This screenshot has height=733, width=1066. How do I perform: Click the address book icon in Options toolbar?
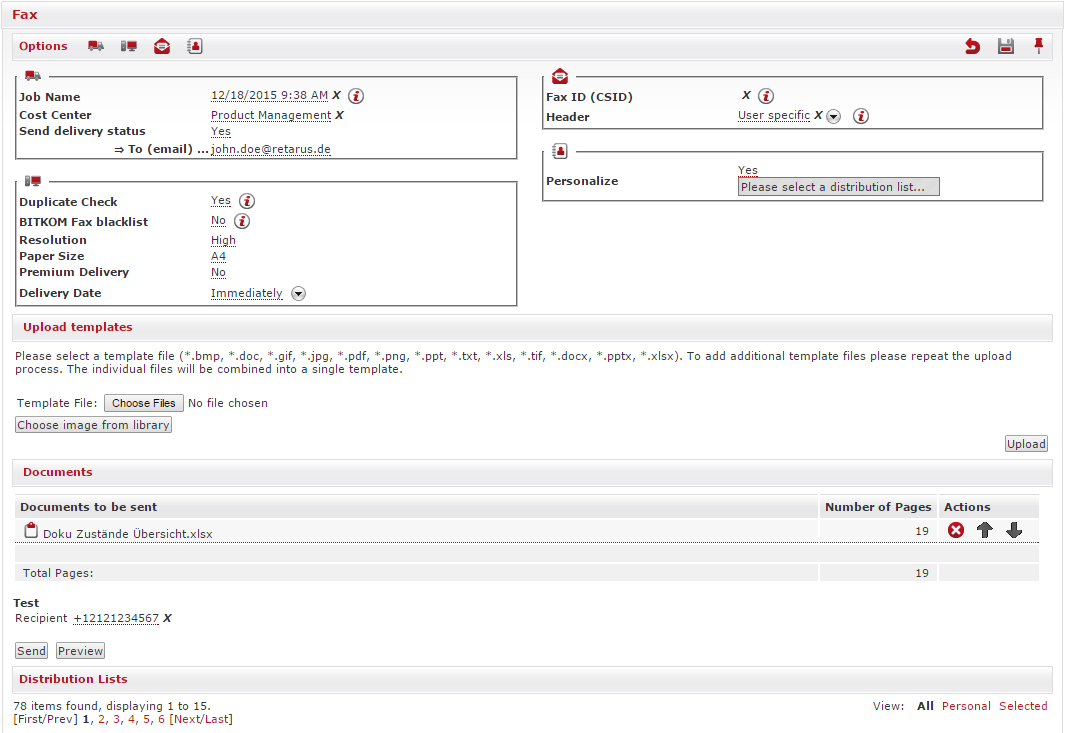pos(195,46)
